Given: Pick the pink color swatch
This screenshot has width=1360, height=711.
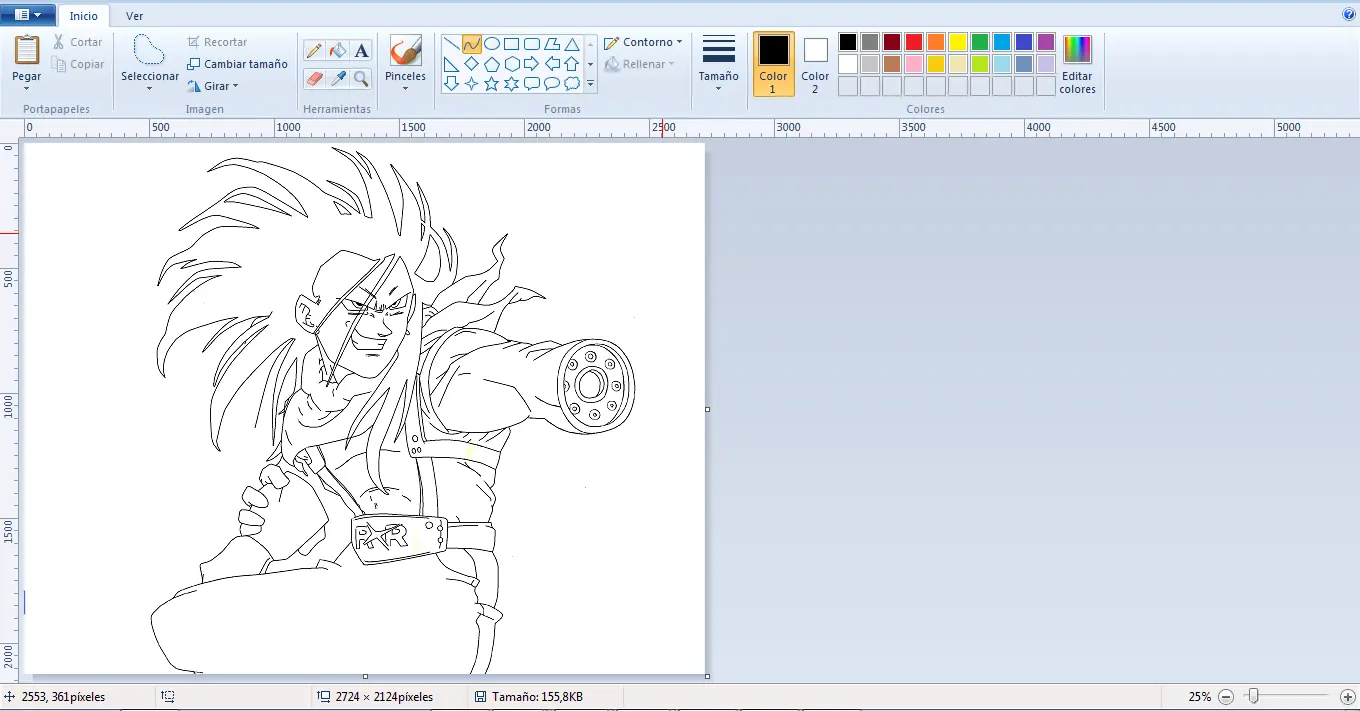Looking at the screenshot, I should coord(914,64).
